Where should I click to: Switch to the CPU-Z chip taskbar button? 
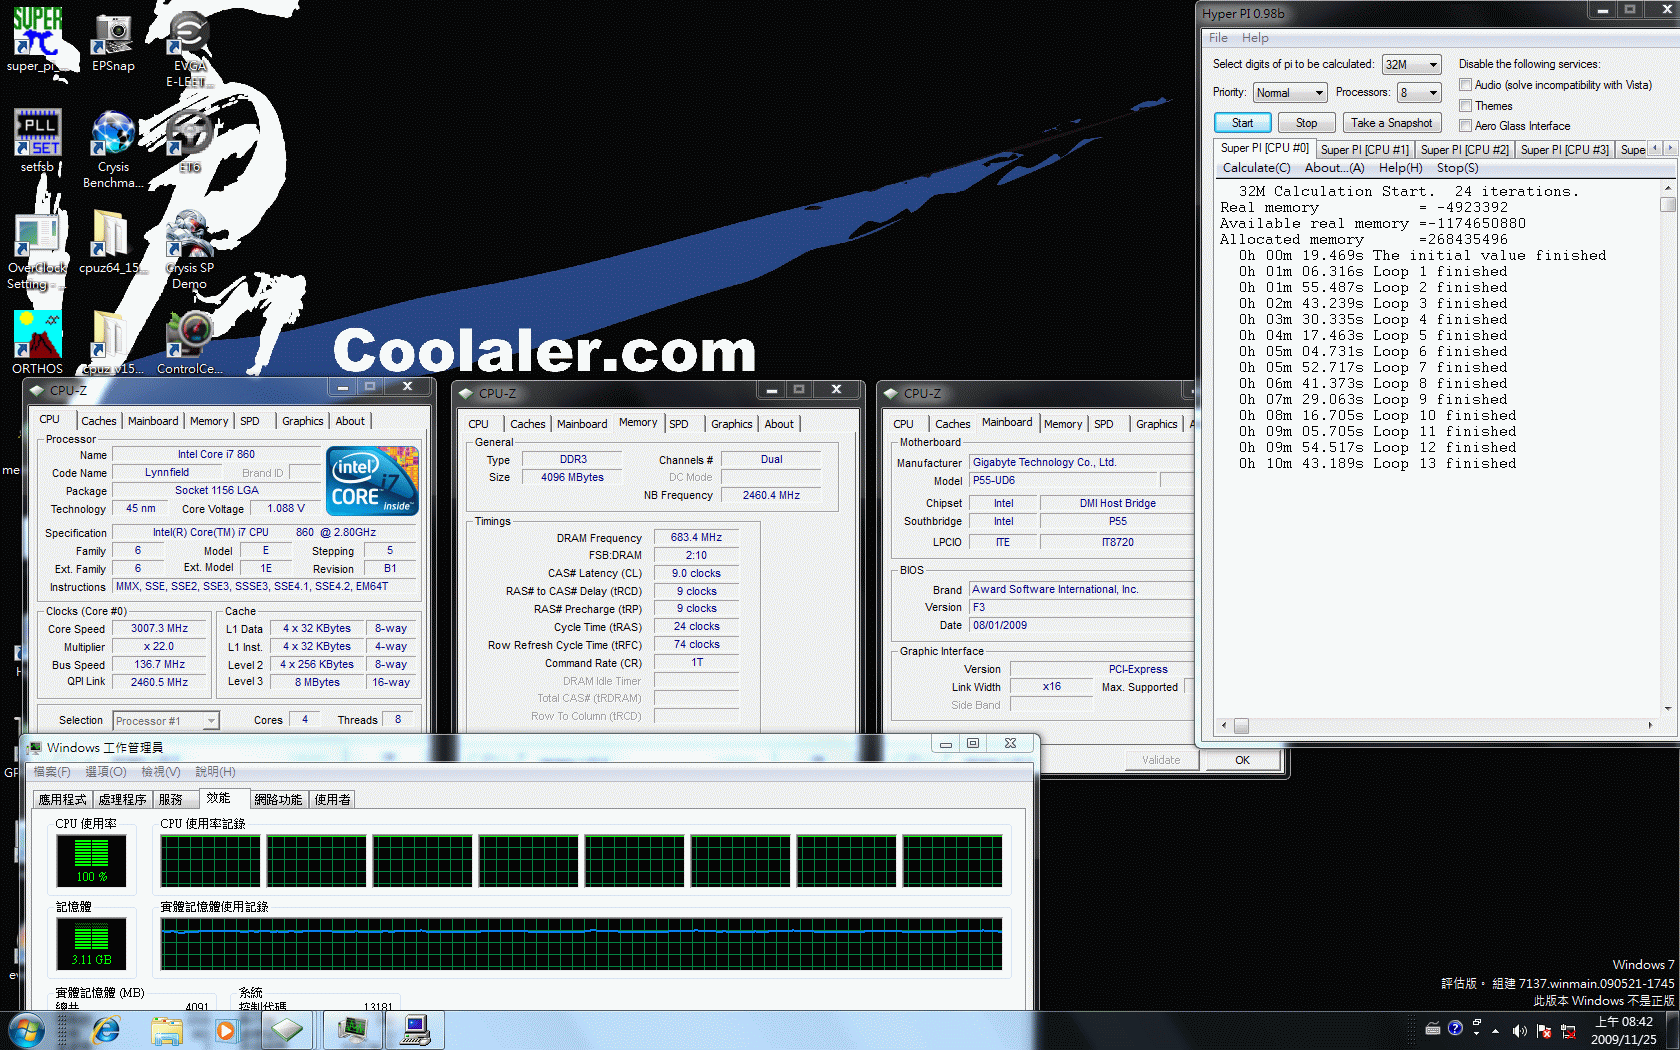[287, 1030]
